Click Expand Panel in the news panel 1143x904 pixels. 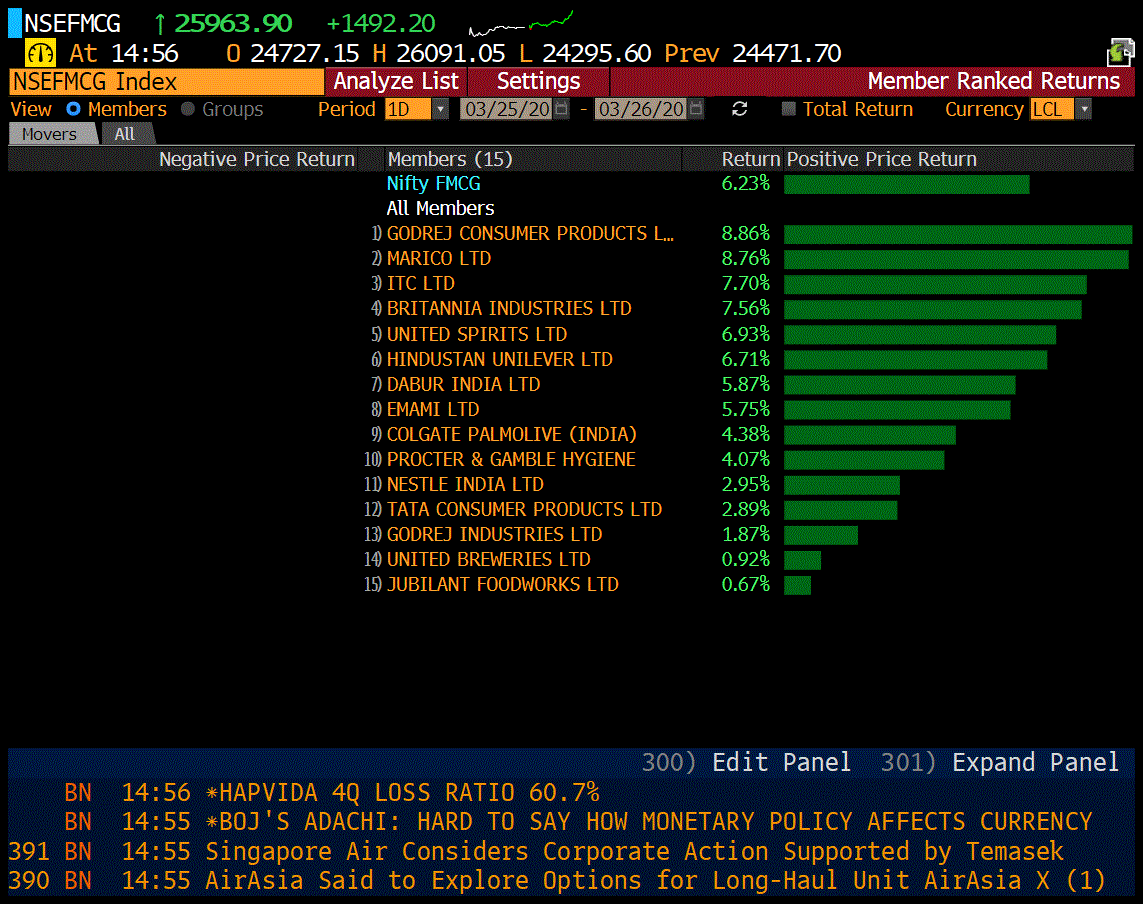(1034, 763)
